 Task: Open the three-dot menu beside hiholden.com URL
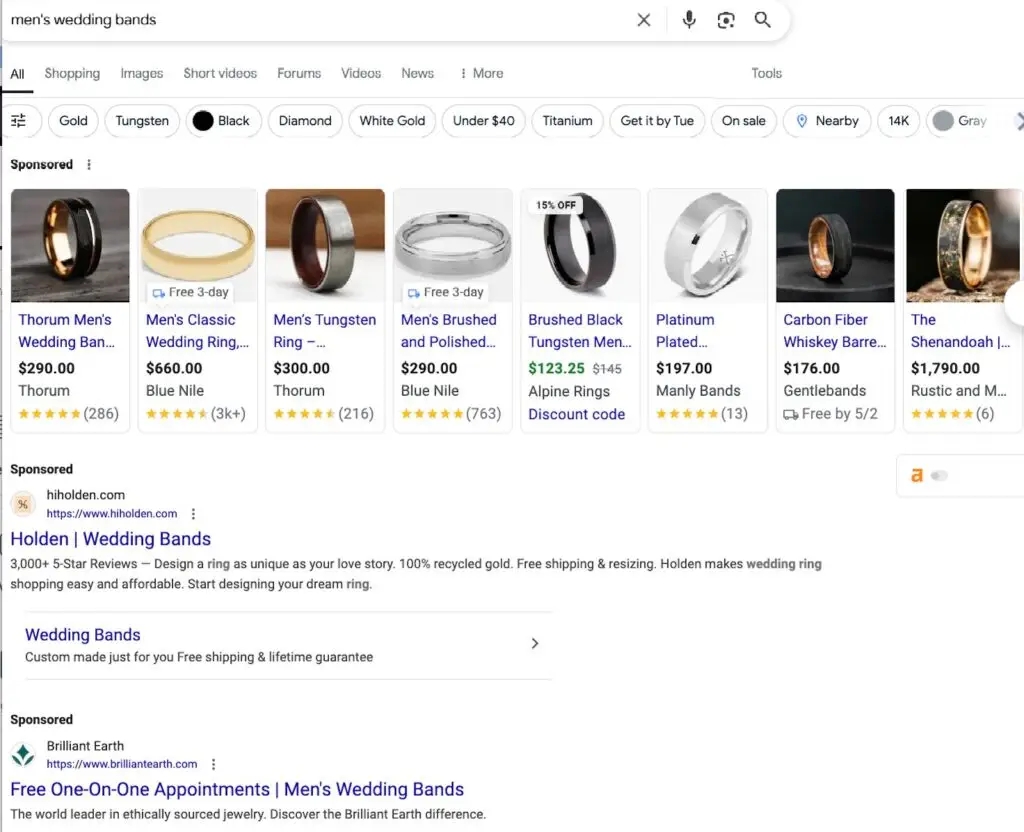(x=193, y=513)
